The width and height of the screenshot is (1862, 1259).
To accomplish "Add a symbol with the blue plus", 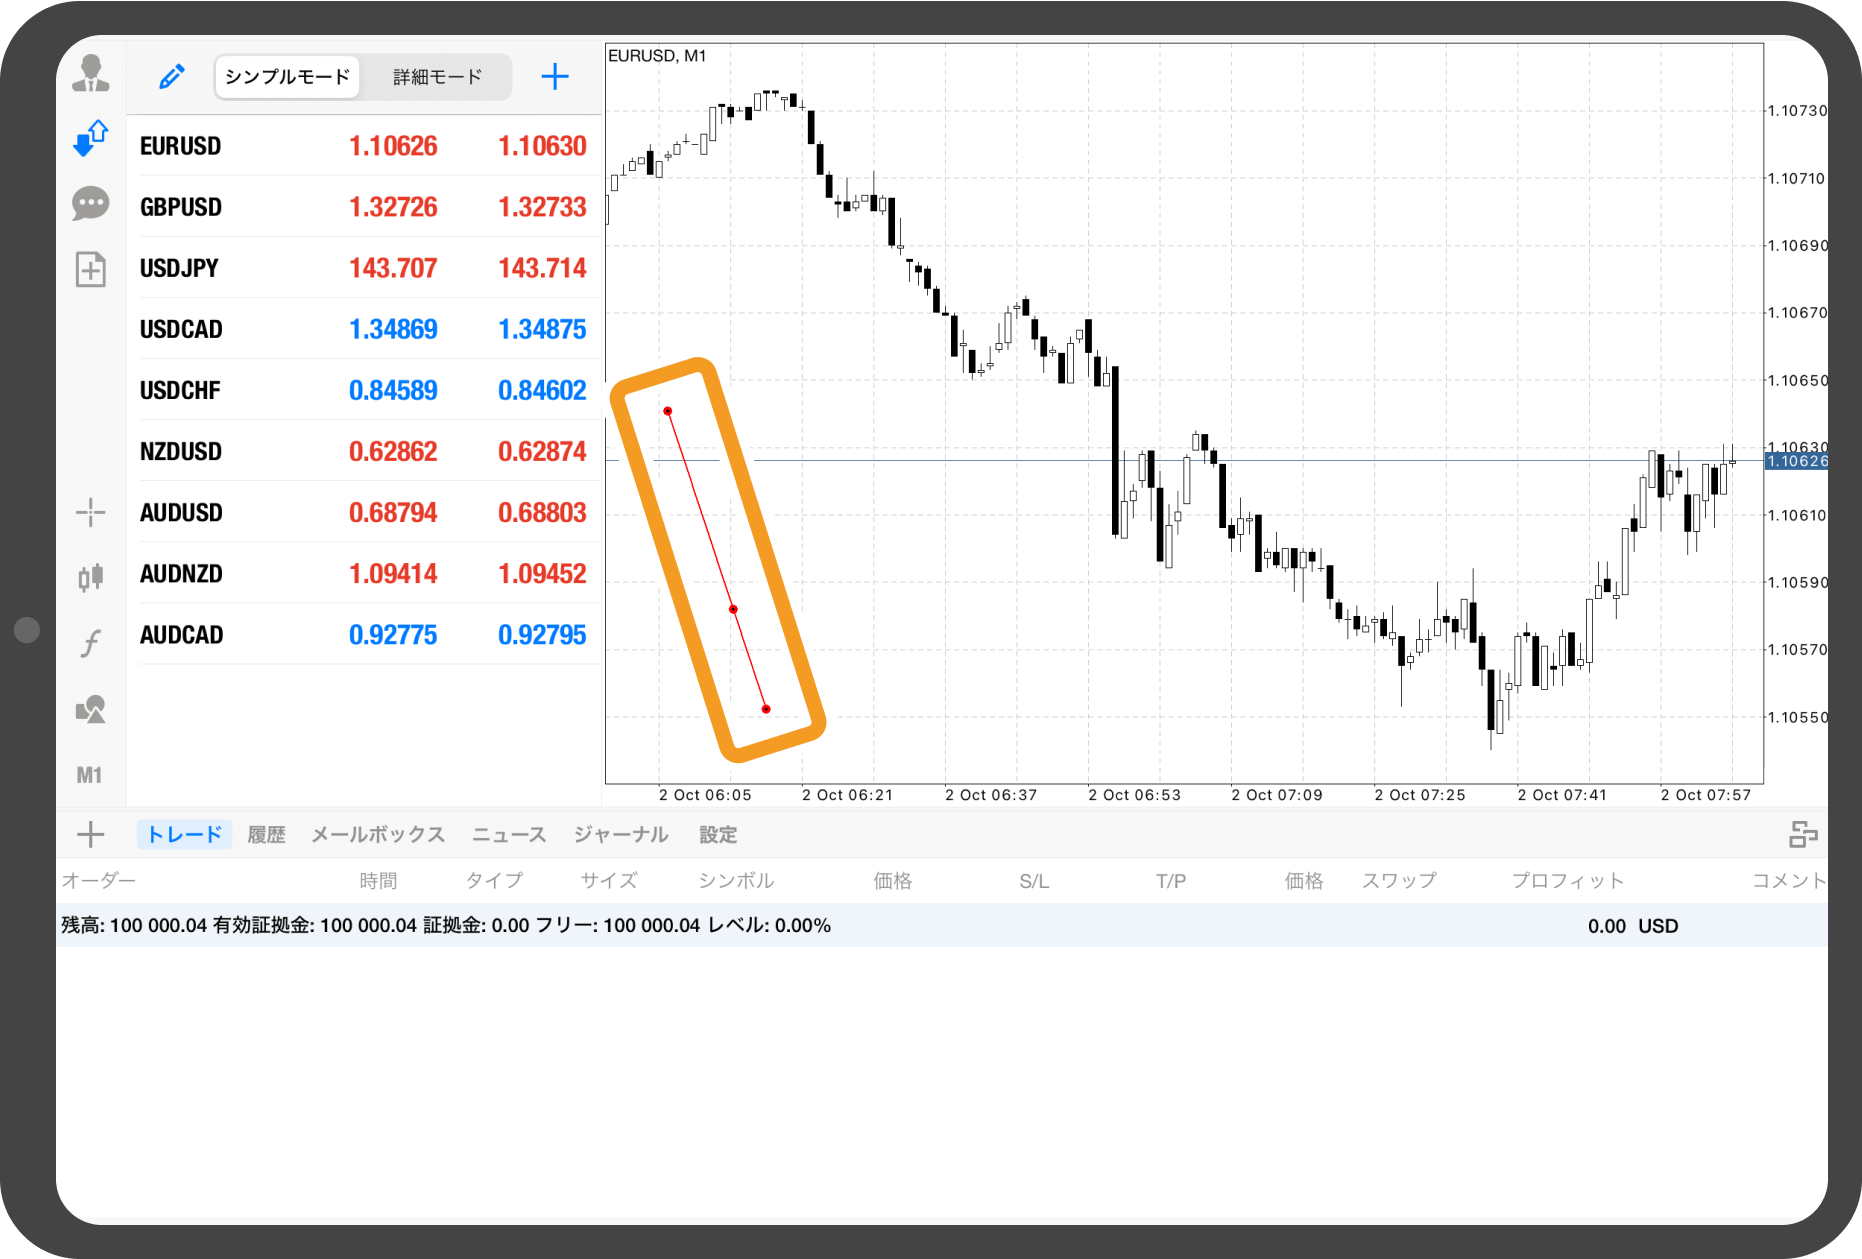I will (555, 77).
